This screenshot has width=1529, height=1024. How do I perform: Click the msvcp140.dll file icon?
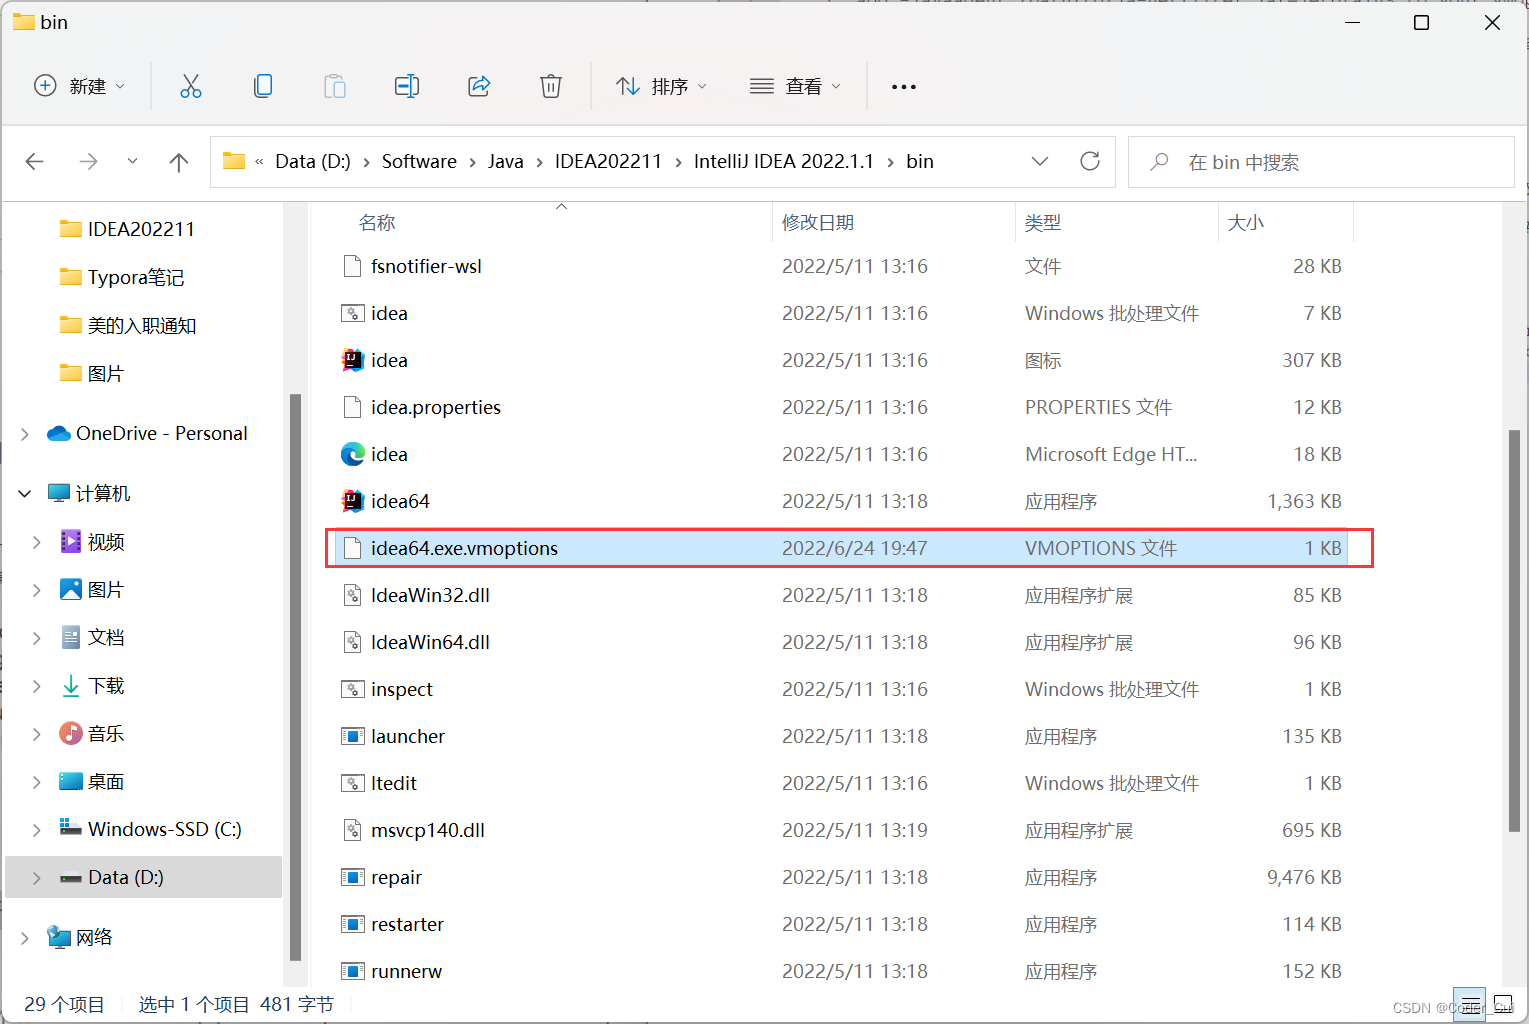[x=352, y=830]
